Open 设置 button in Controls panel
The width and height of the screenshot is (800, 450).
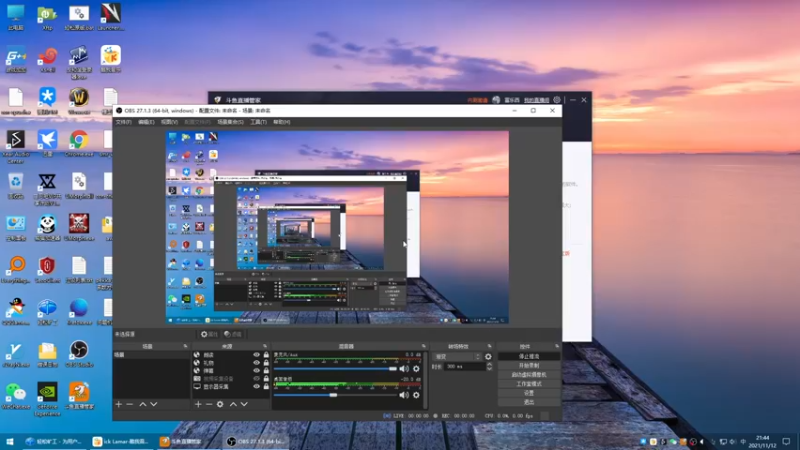tap(529, 393)
